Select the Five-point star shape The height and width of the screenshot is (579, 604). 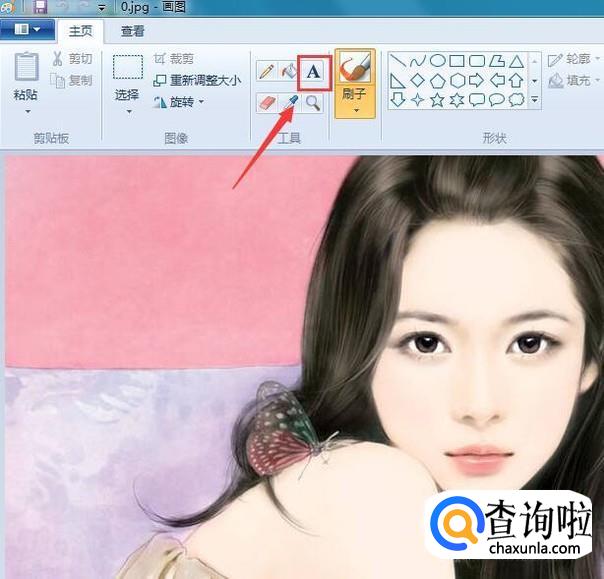pos(437,100)
